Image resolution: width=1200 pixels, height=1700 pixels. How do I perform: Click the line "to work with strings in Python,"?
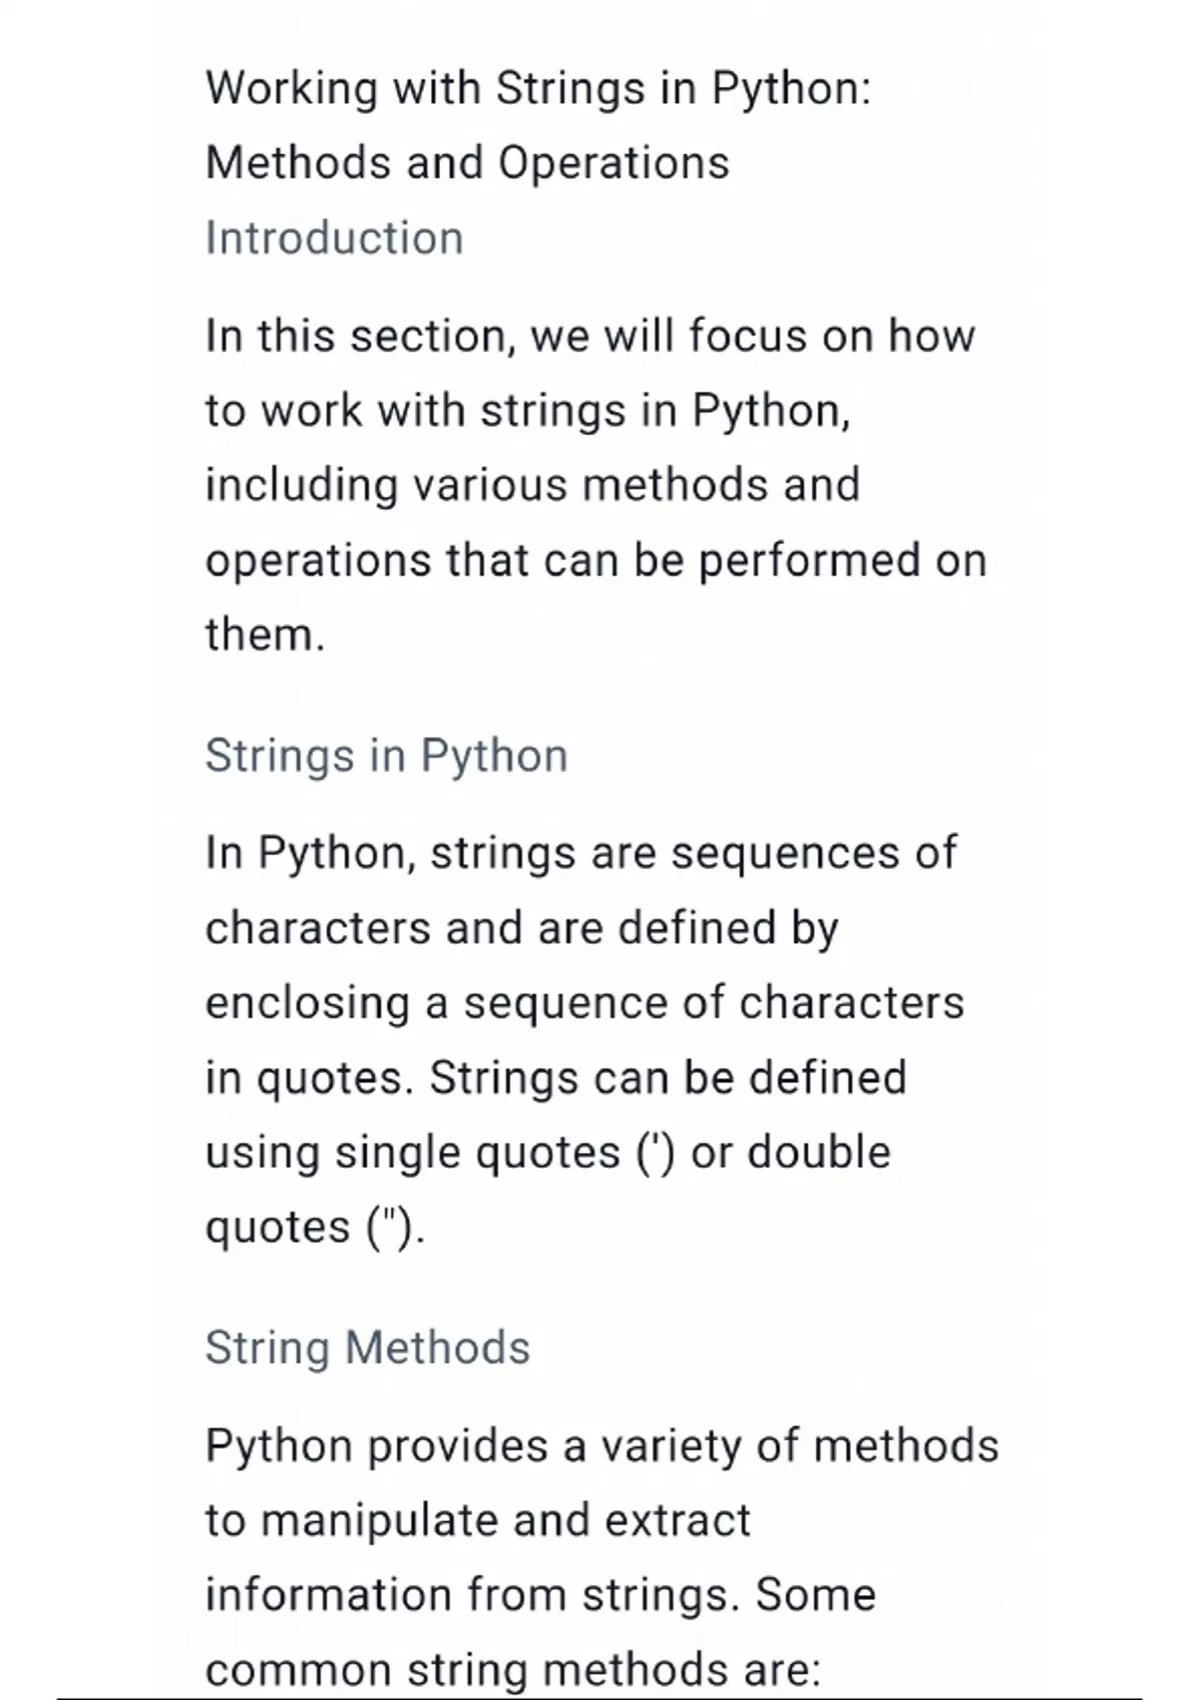(527, 411)
